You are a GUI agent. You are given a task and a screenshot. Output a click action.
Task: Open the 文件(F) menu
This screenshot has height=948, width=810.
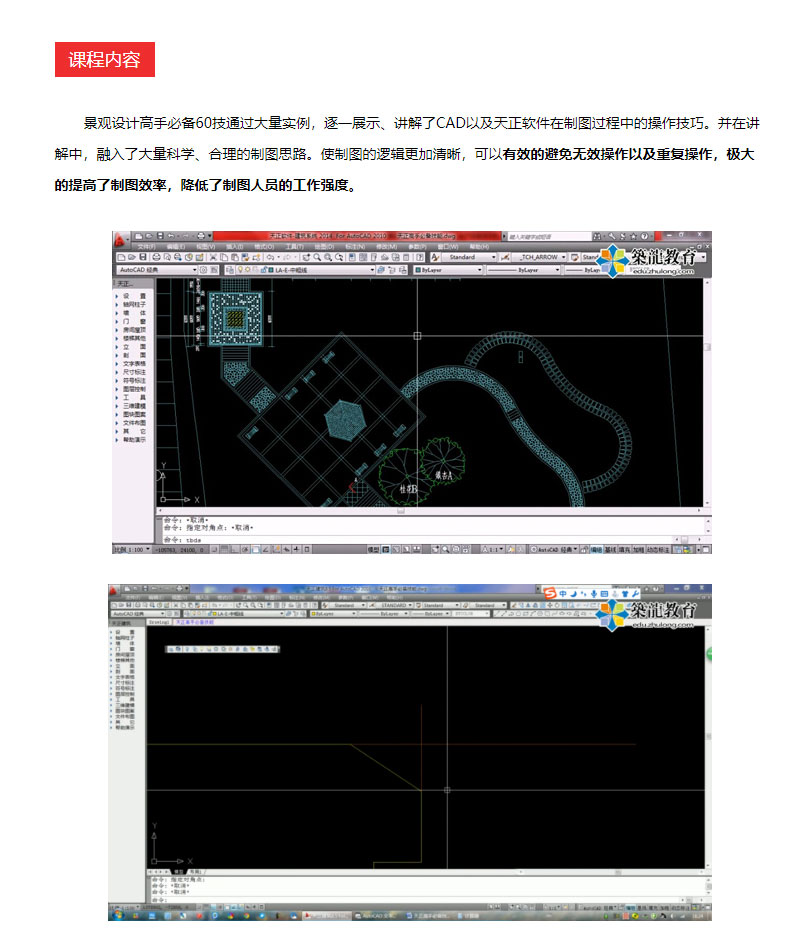147,247
